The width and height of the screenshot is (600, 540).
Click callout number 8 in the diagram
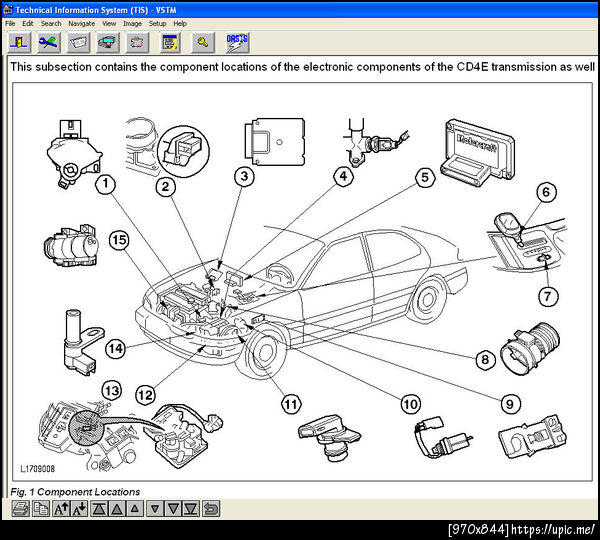pyautogui.click(x=485, y=360)
